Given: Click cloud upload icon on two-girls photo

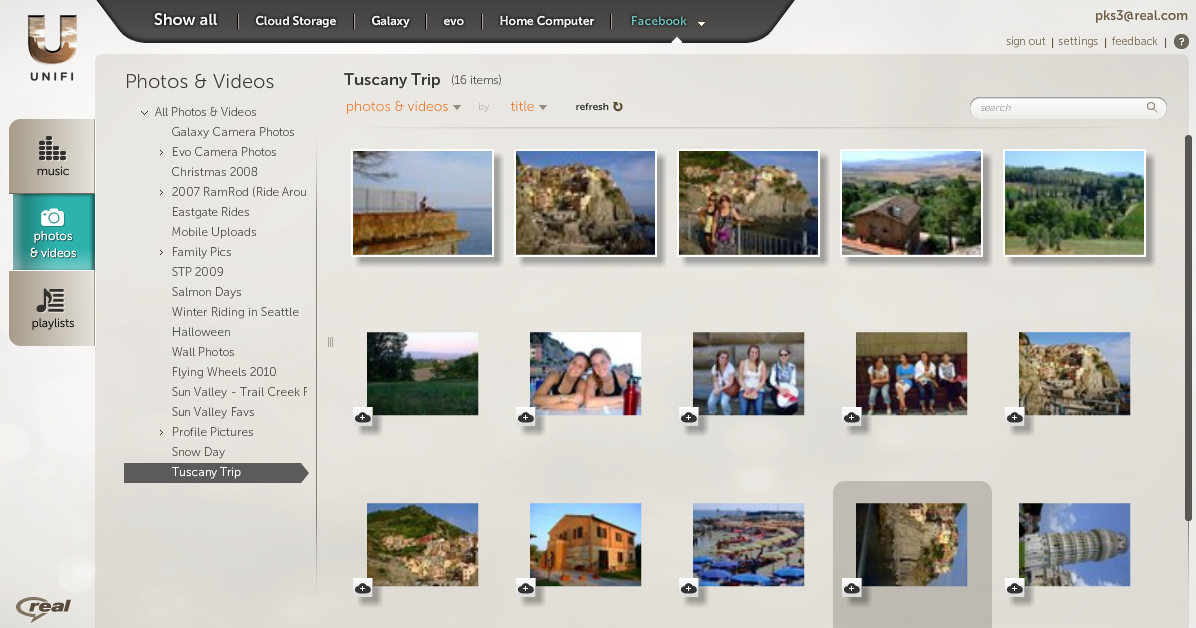Looking at the screenshot, I should point(526,417).
